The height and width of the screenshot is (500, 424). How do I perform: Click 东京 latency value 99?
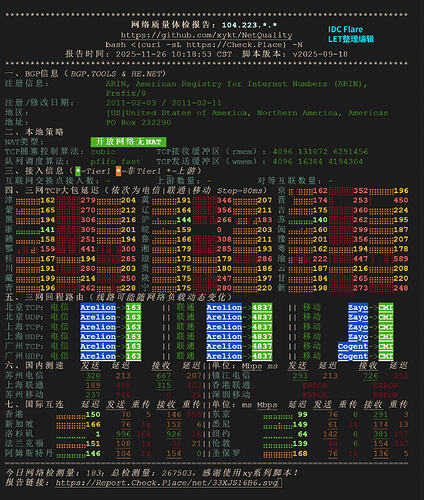click(303, 414)
